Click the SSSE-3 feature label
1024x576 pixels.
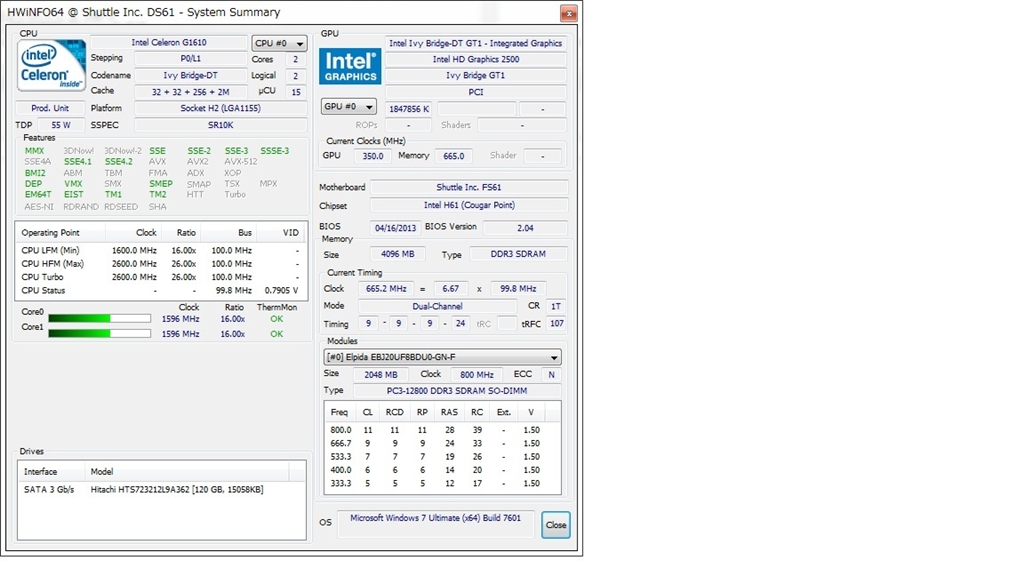274,151
